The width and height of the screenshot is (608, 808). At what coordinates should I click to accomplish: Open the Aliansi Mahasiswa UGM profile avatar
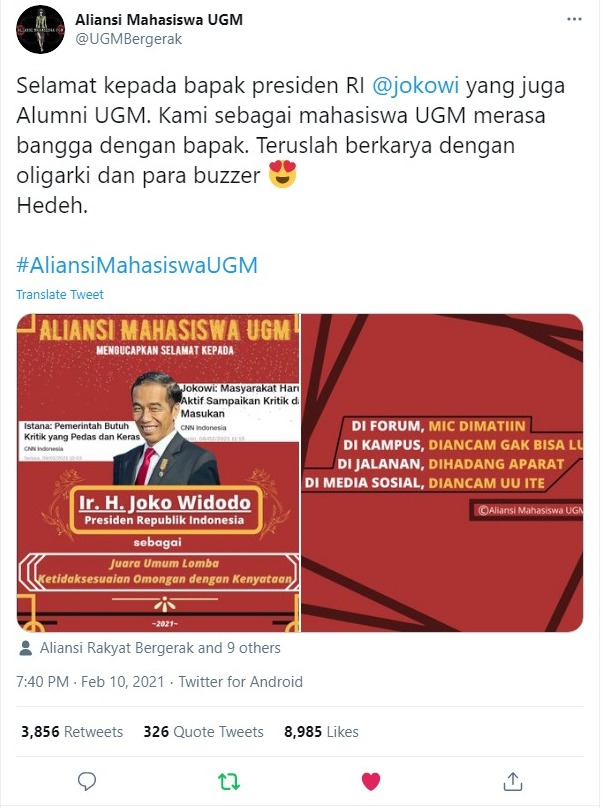pos(40,30)
